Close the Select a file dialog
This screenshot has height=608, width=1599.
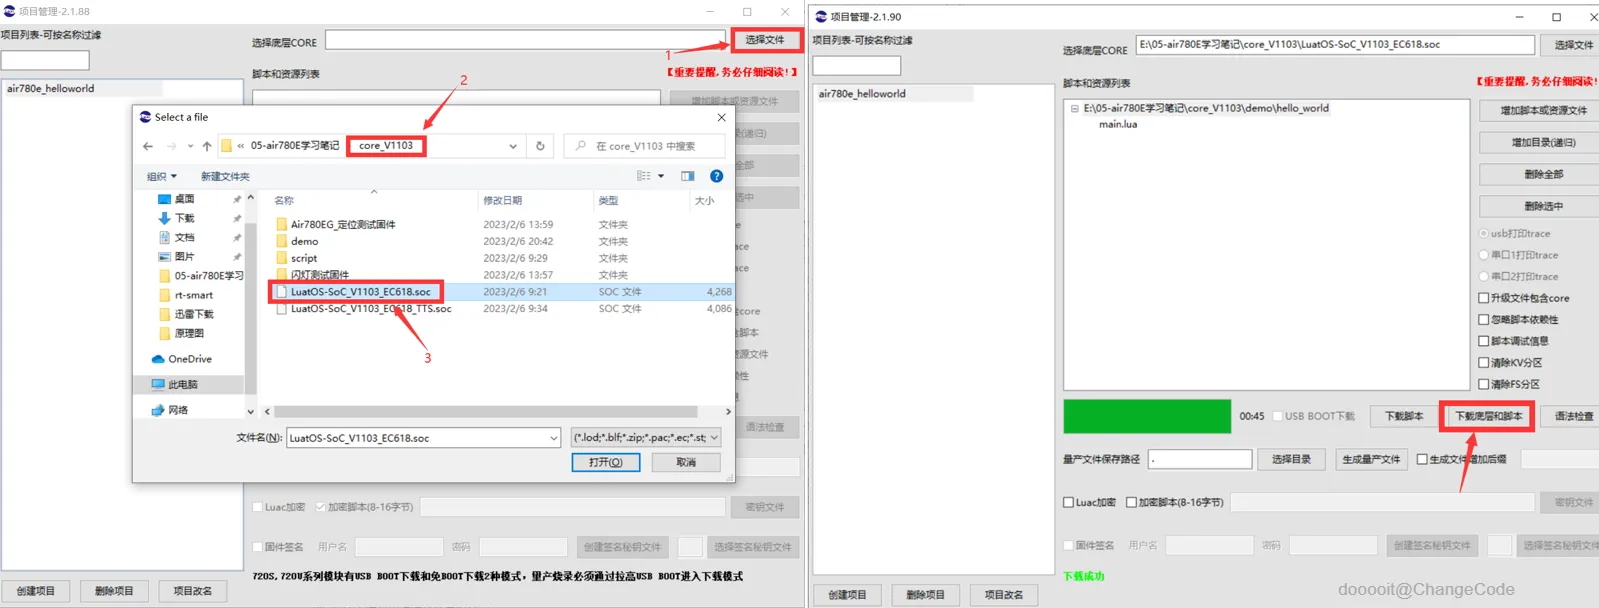pyautogui.click(x=721, y=117)
